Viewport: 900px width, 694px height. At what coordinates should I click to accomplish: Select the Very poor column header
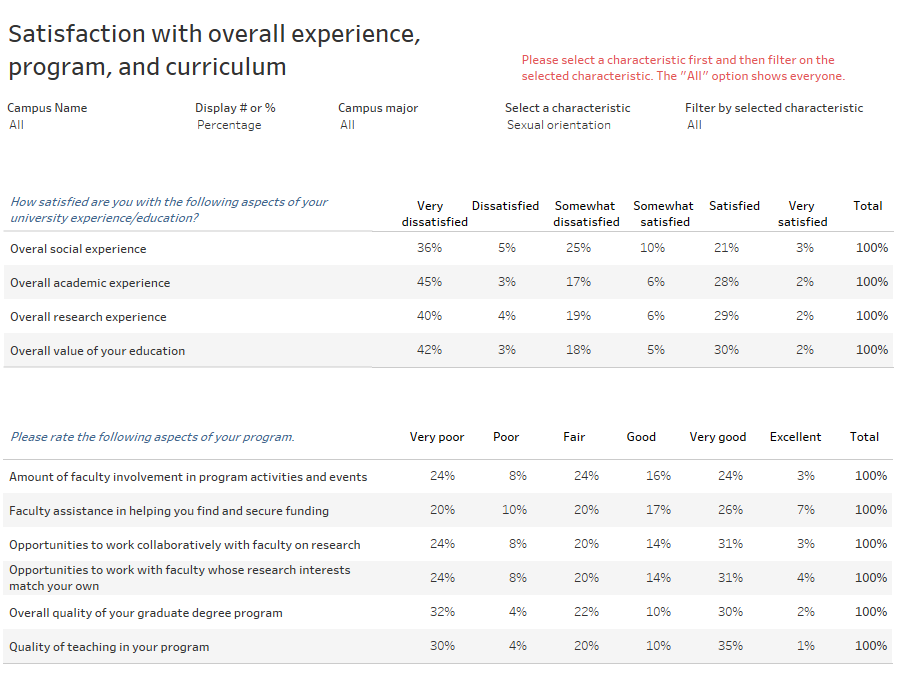click(437, 437)
